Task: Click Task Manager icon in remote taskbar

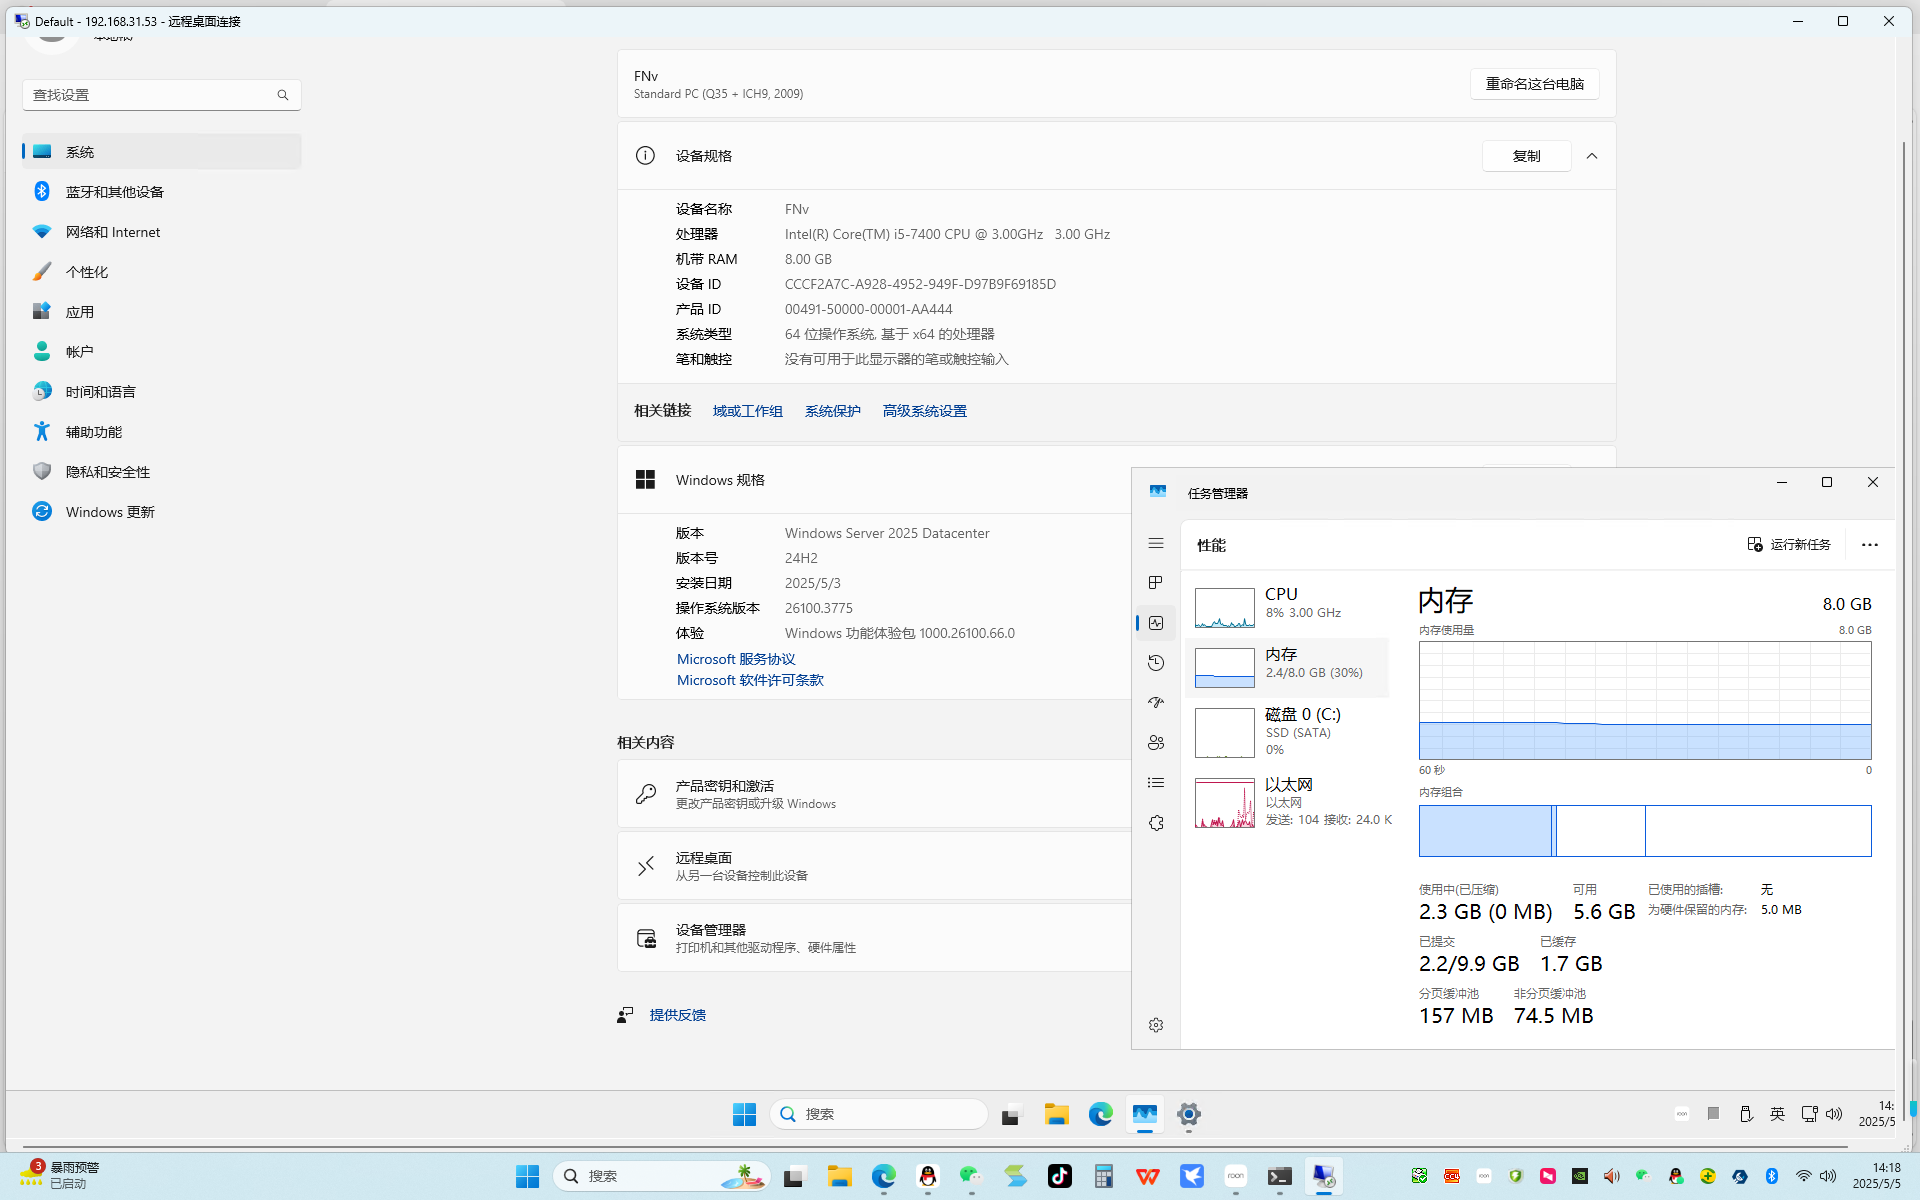Action: point(1145,1114)
